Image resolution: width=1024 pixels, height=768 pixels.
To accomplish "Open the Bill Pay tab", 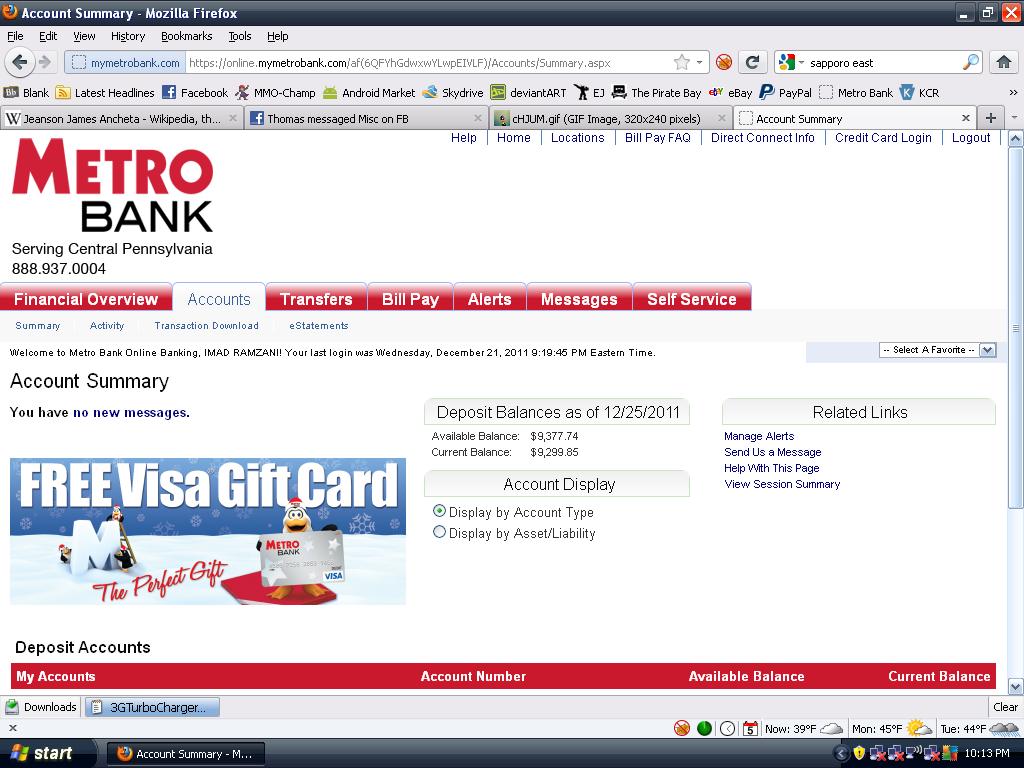I will click(x=410, y=298).
